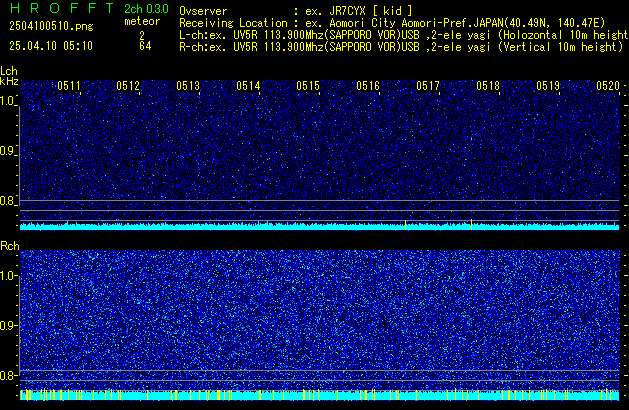
Task: Click the 0511 time marker
Action: pyautogui.click(x=69, y=86)
